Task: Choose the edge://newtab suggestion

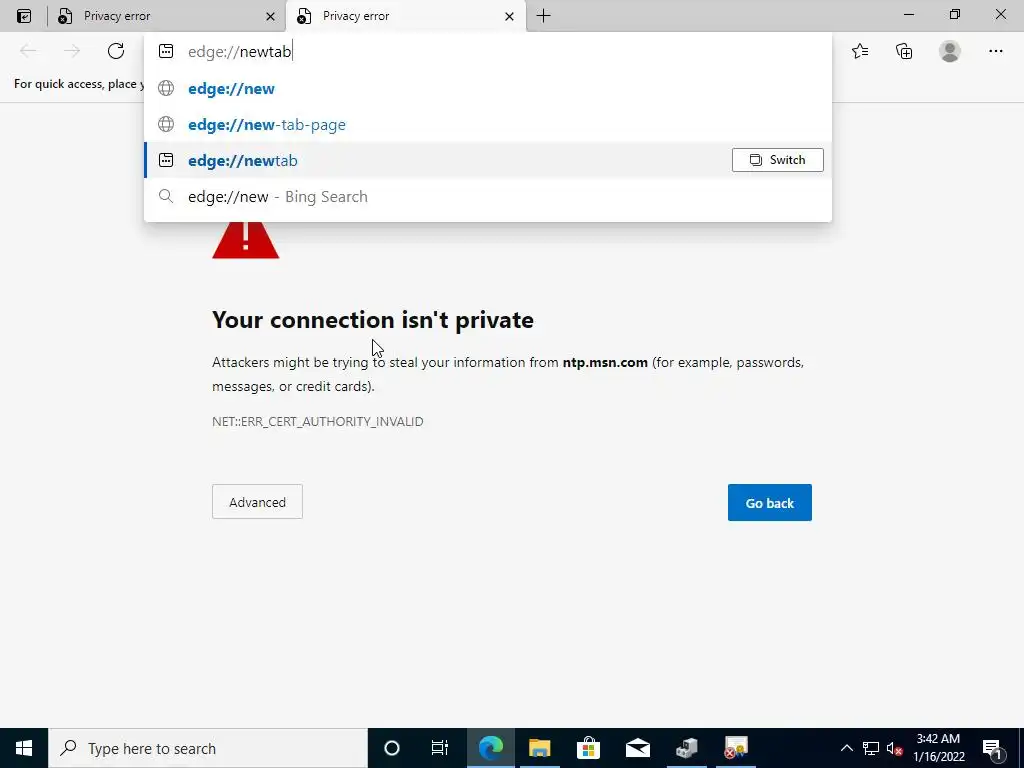Action: pos(488,160)
